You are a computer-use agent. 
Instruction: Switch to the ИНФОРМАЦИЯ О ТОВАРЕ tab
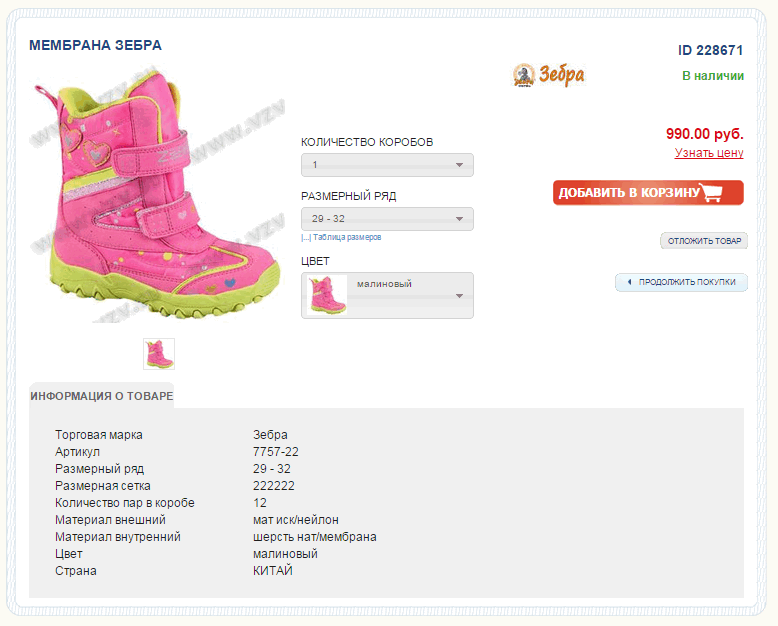pos(101,396)
